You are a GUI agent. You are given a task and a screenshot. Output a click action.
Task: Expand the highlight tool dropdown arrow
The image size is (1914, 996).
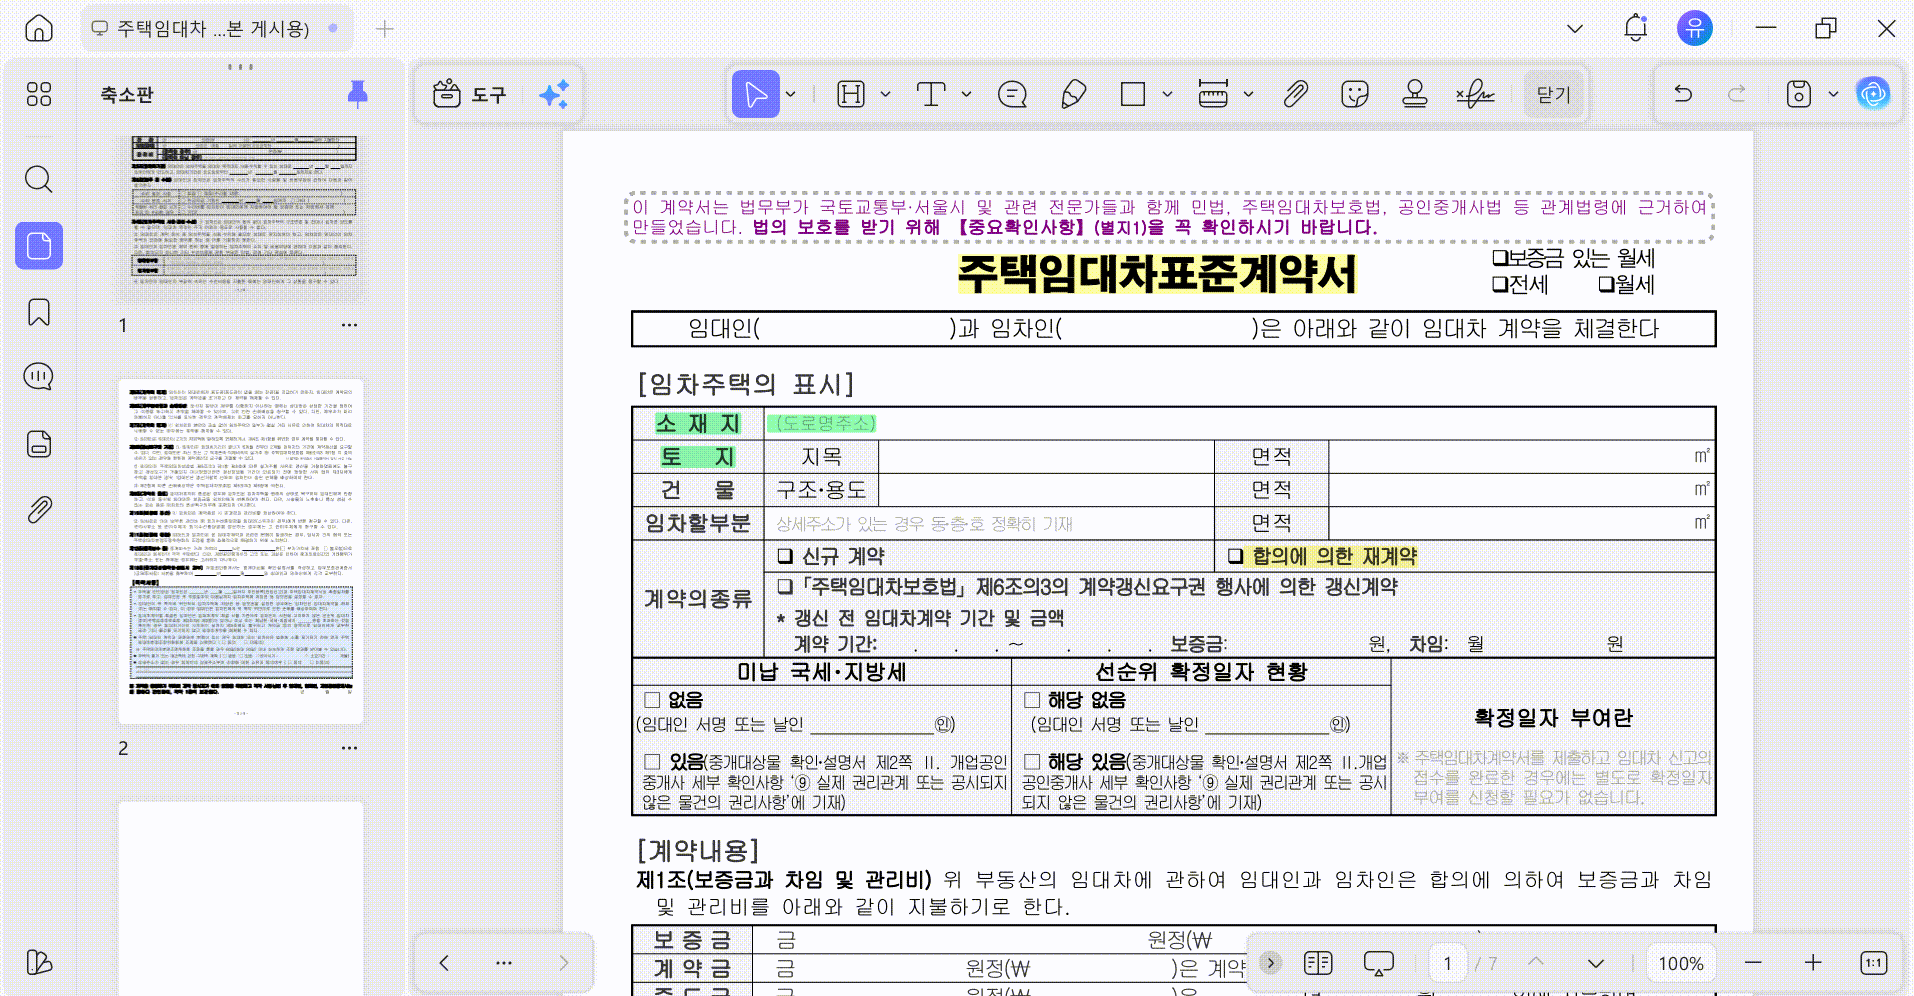(886, 94)
